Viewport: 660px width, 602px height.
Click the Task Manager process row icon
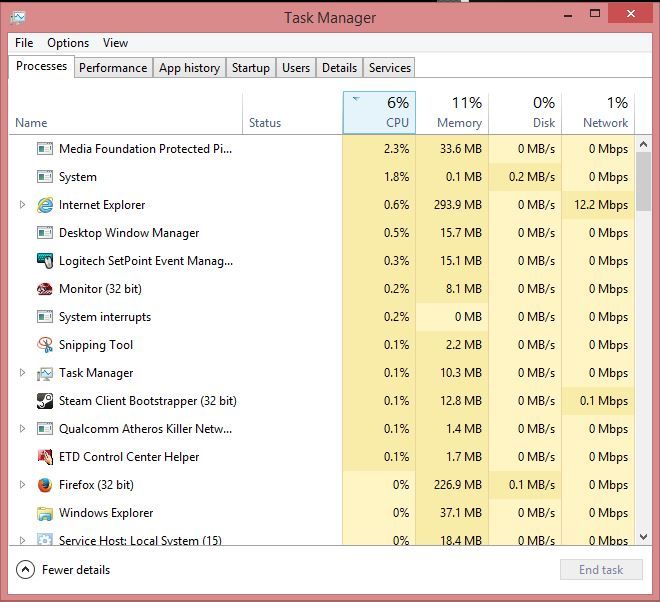(x=45, y=373)
